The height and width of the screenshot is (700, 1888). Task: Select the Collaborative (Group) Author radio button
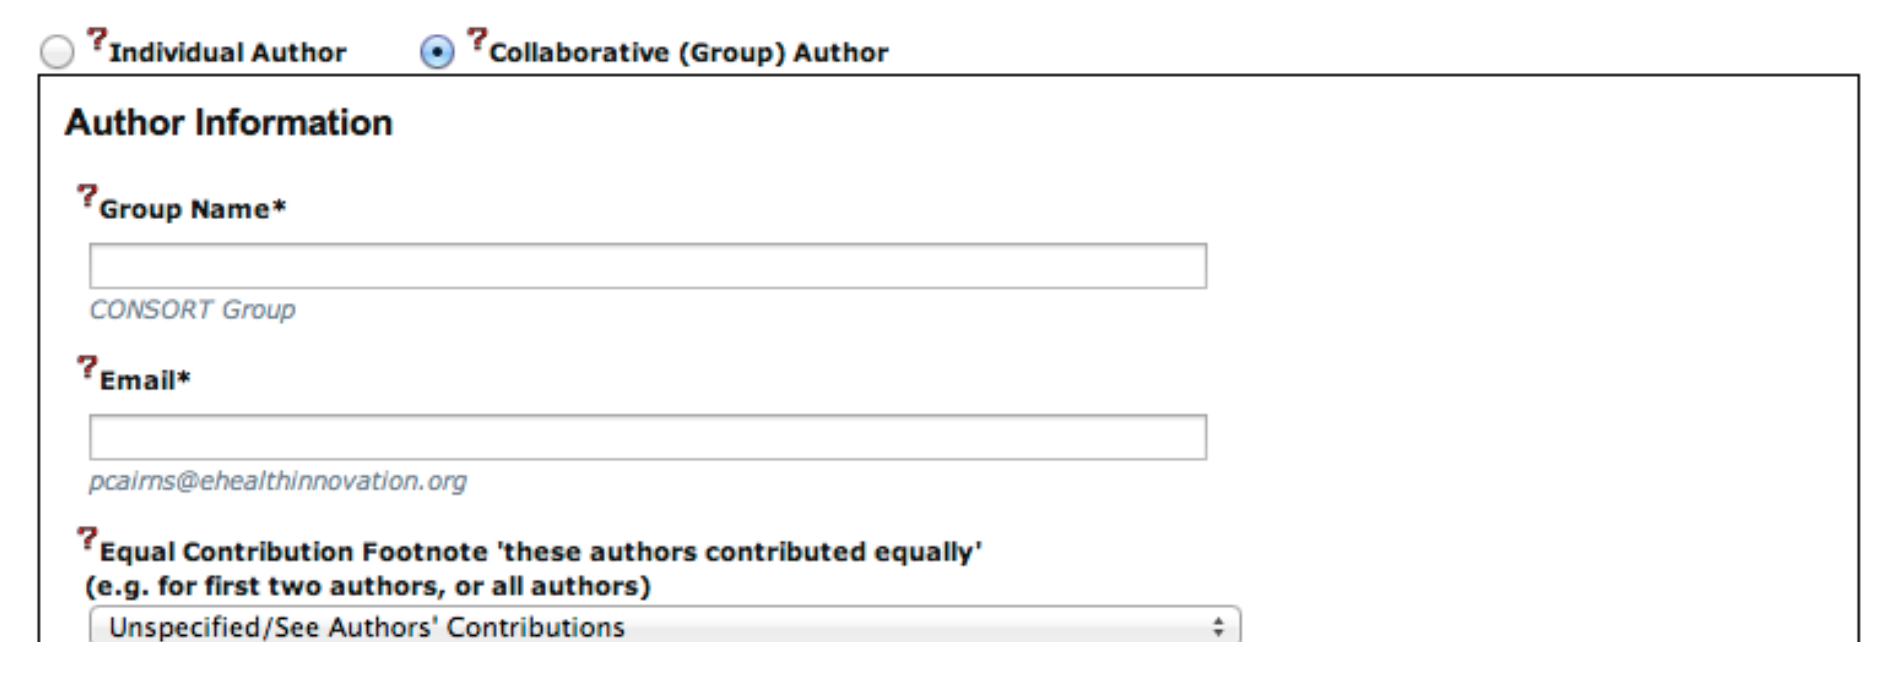coord(437,52)
